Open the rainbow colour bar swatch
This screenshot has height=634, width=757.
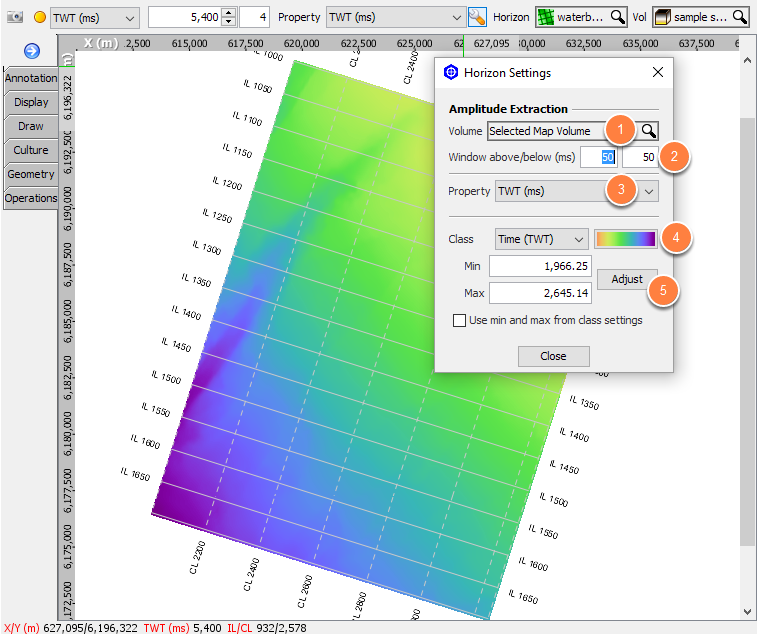[x=626, y=239]
